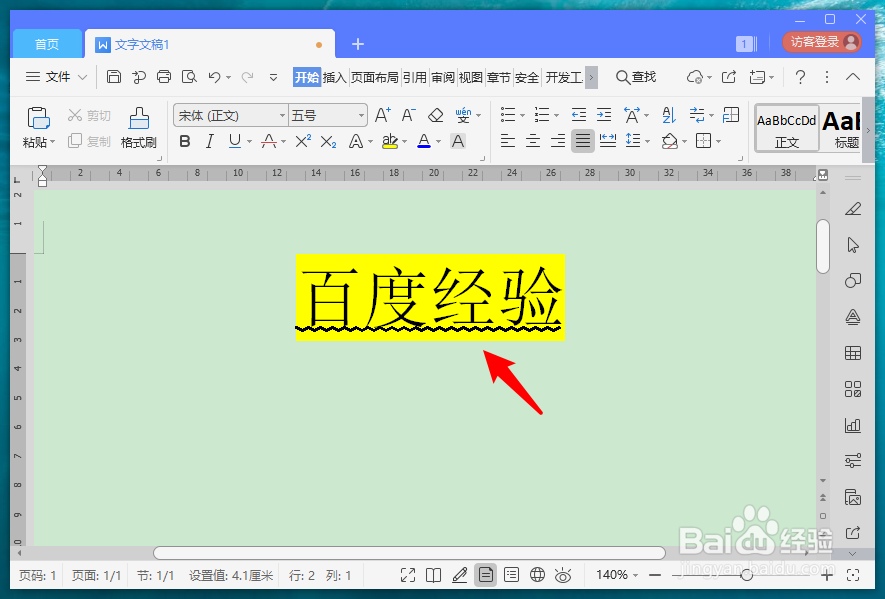The width and height of the screenshot is (885, 599).
Task: Collapse the ribbon with up chevron
Action: (x=853, y=77)
